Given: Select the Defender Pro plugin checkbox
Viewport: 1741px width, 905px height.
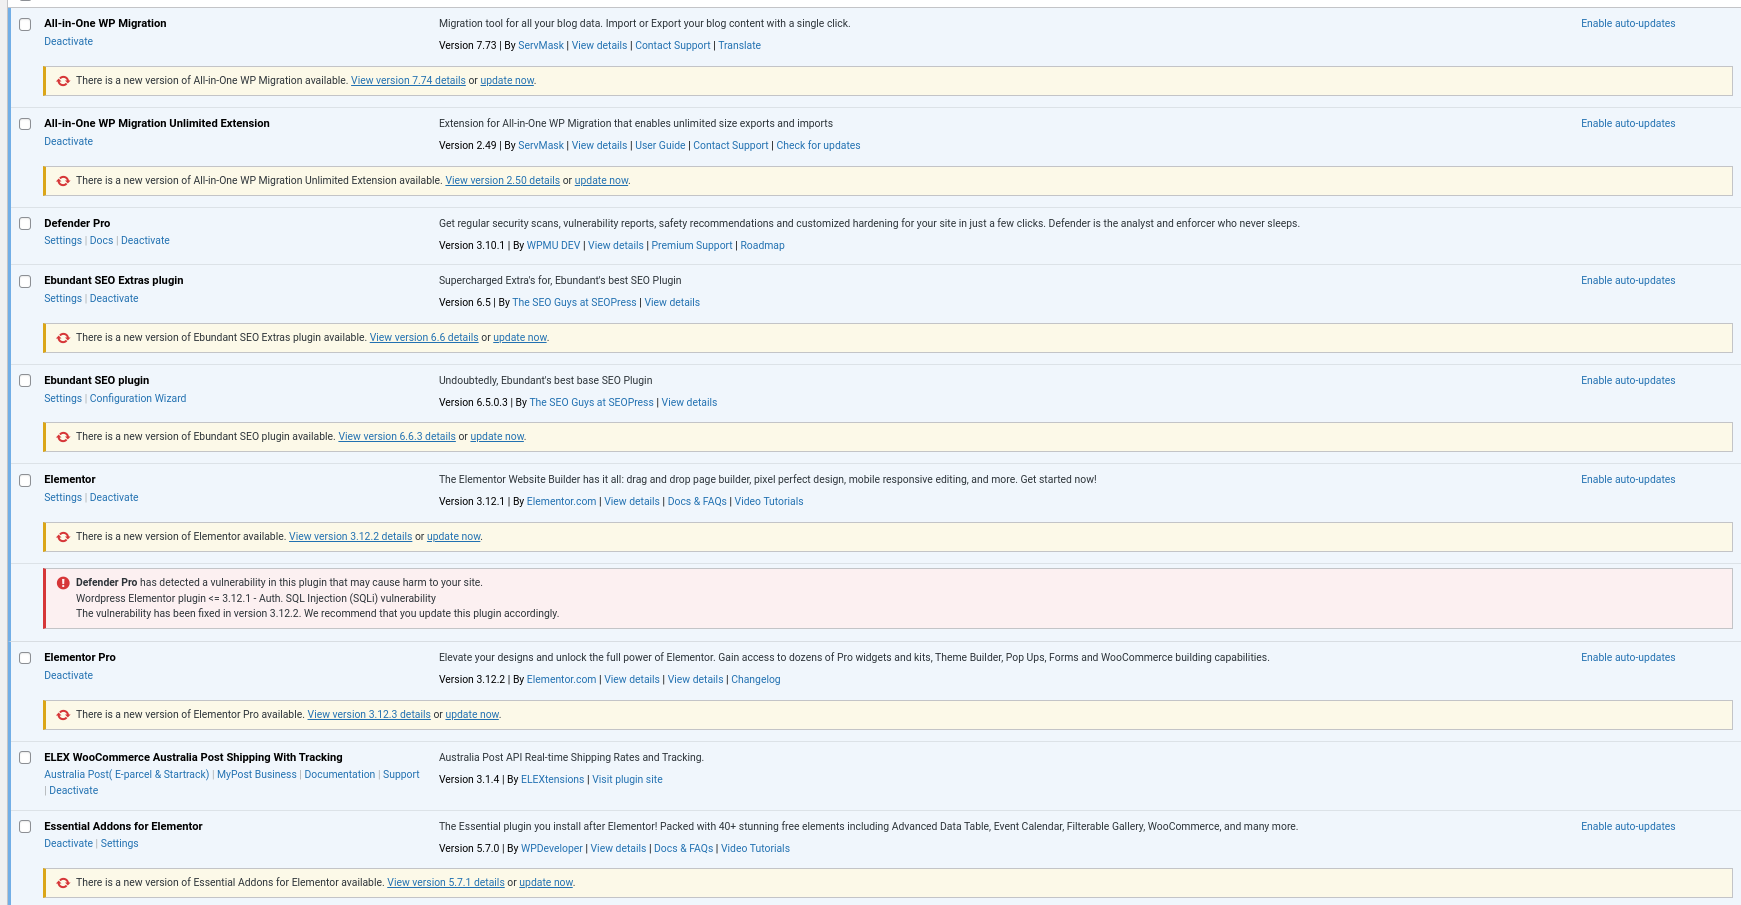Looking at the screenshot, I should tap(25, 224).
